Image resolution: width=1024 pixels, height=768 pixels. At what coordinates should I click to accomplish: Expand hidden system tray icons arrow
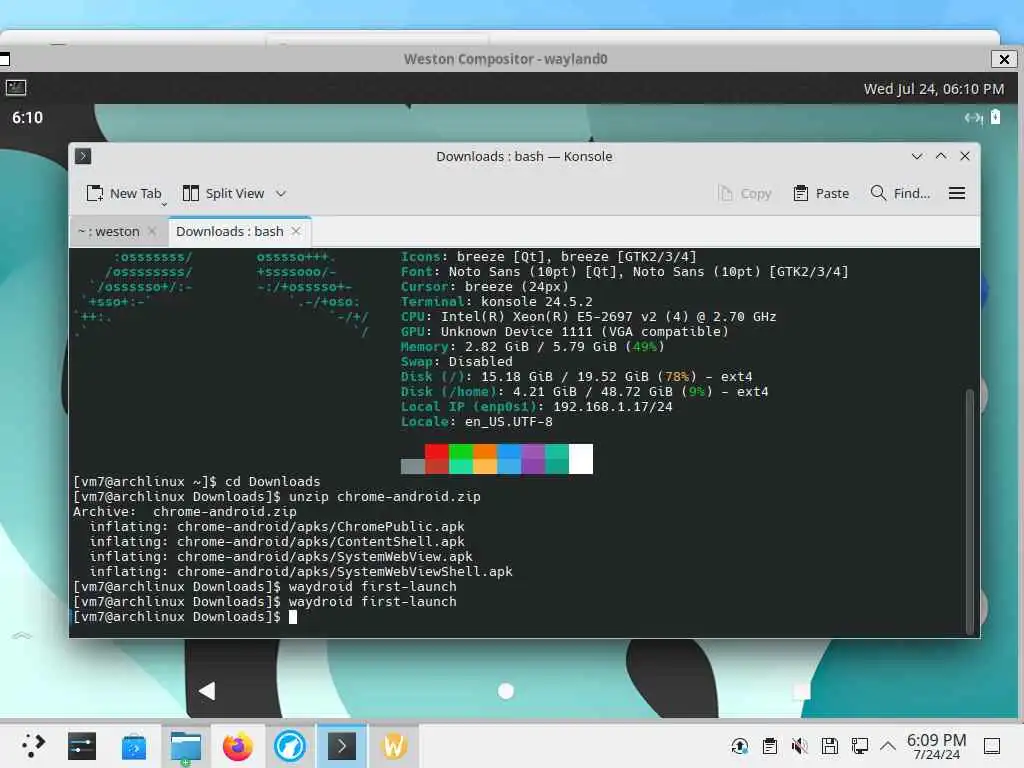click(x=888, y=745)
